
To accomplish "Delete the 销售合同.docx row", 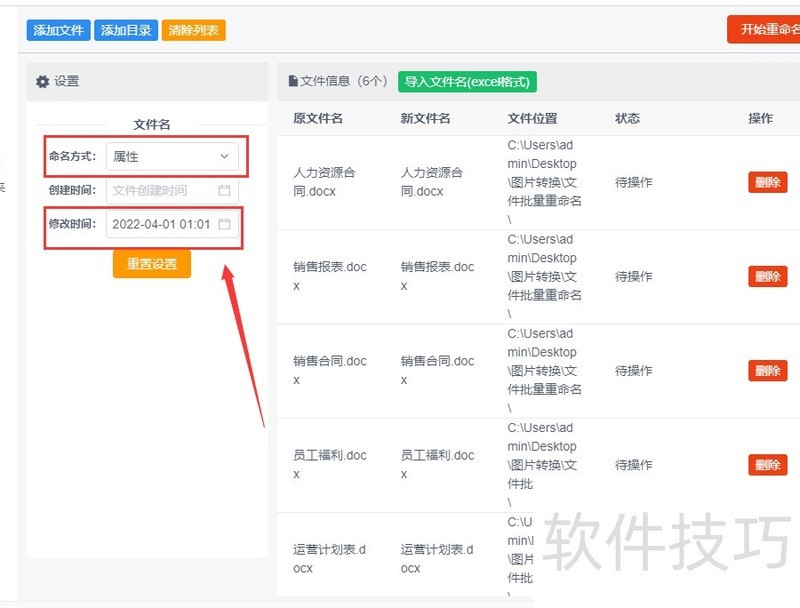I will [x=767, y=371].
